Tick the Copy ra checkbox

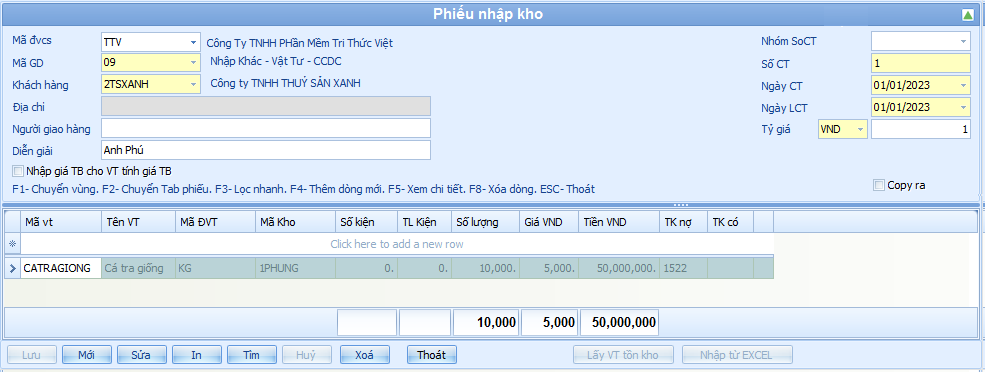pyautogui.click(x=879, y=185)
